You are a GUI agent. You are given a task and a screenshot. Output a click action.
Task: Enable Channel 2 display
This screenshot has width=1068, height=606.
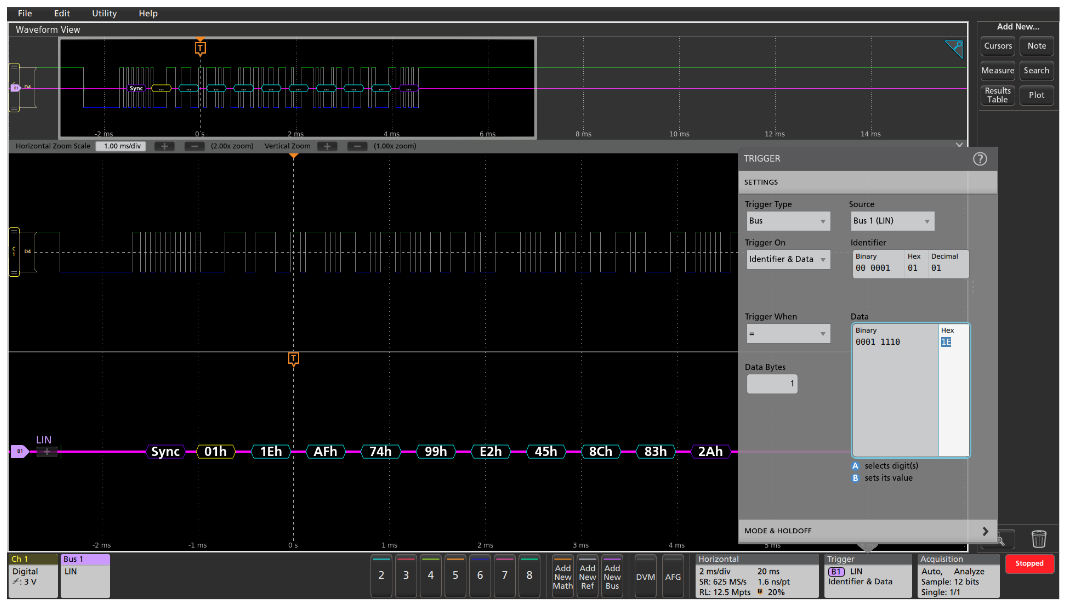pyautogui.click(x=381, y=576)
